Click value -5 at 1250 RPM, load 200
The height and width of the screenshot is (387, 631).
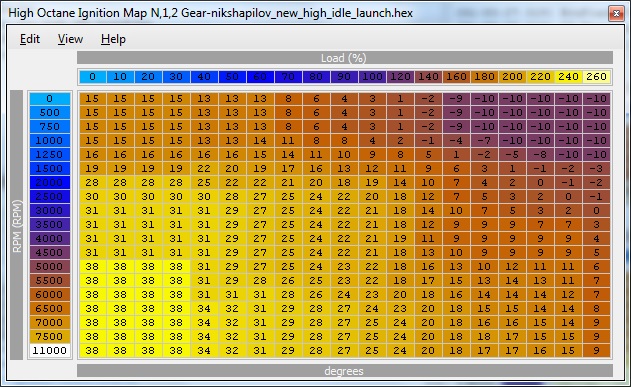click(x=512, y=154)
